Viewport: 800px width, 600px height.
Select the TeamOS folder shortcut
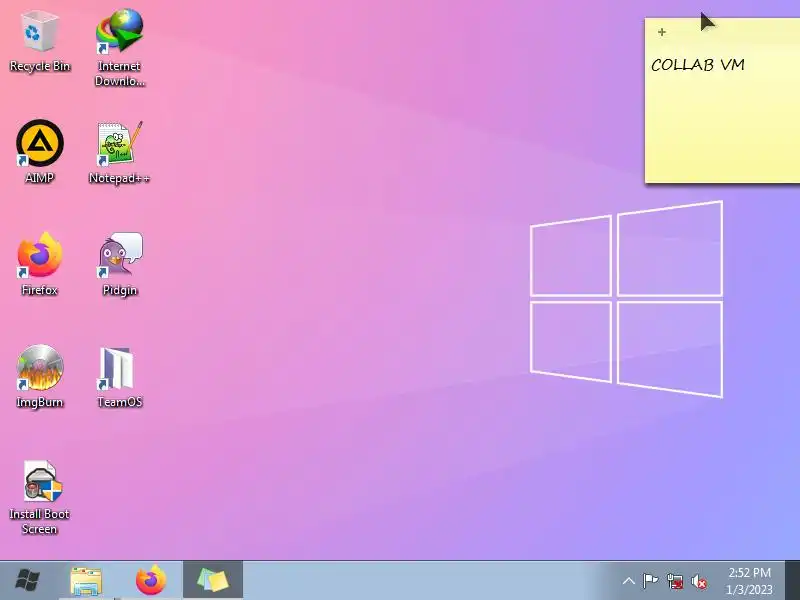coord(120,378)
